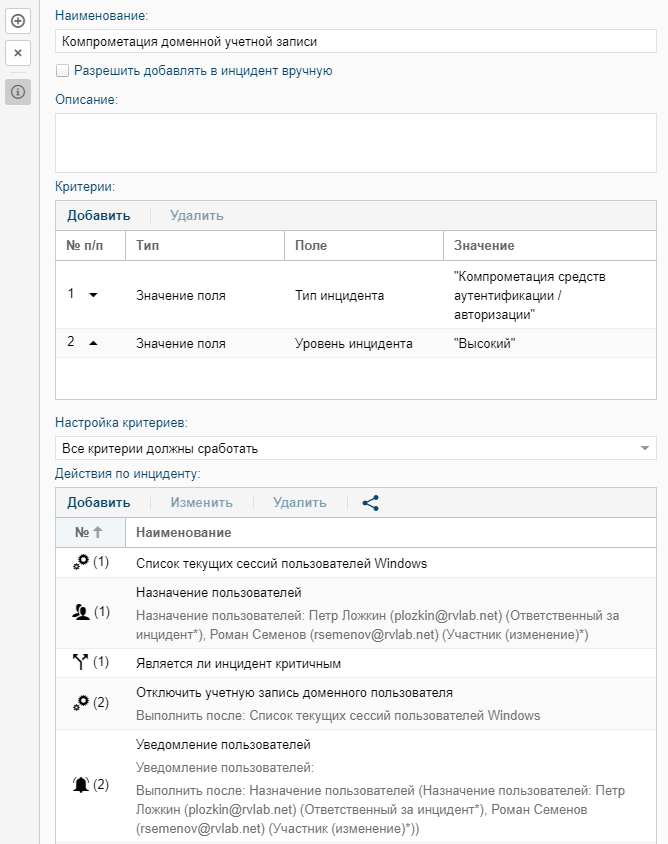Sort actions by the № column header

tap(90, 533)
